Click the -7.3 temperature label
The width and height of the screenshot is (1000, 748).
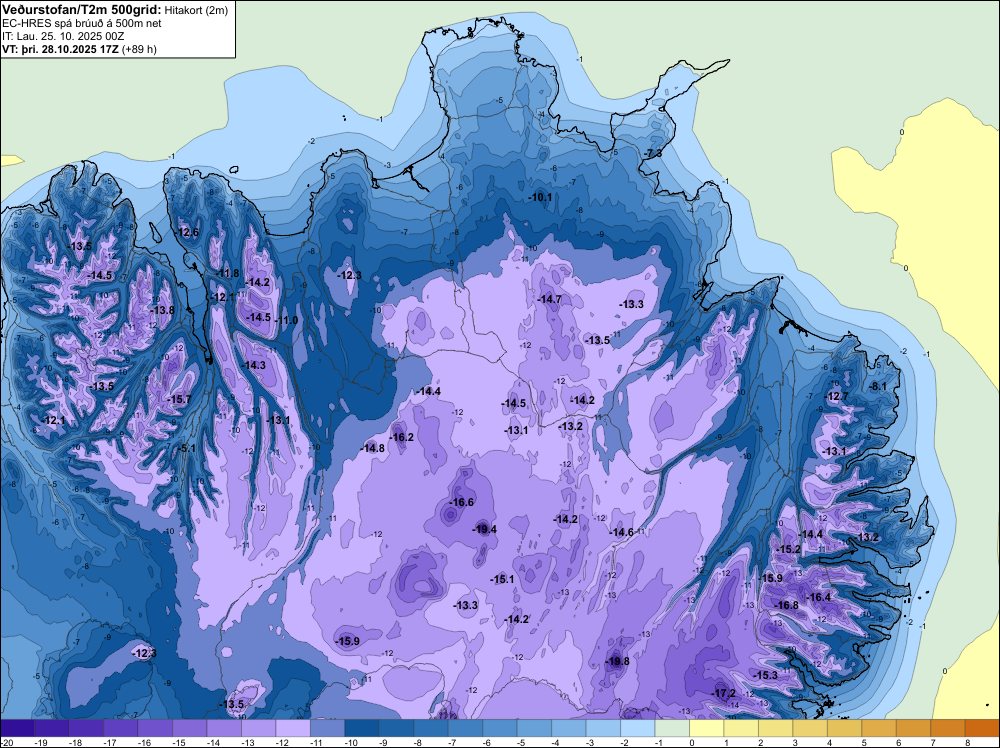click(652, 154)
